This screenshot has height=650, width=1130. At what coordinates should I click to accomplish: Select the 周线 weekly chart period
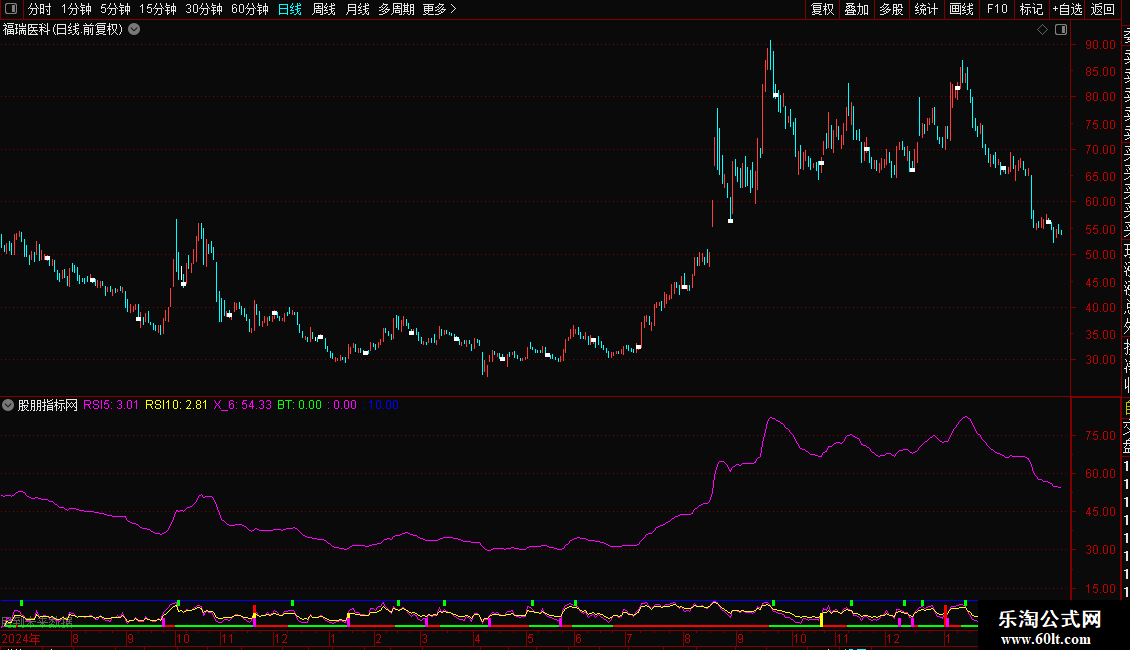[324, 9]
